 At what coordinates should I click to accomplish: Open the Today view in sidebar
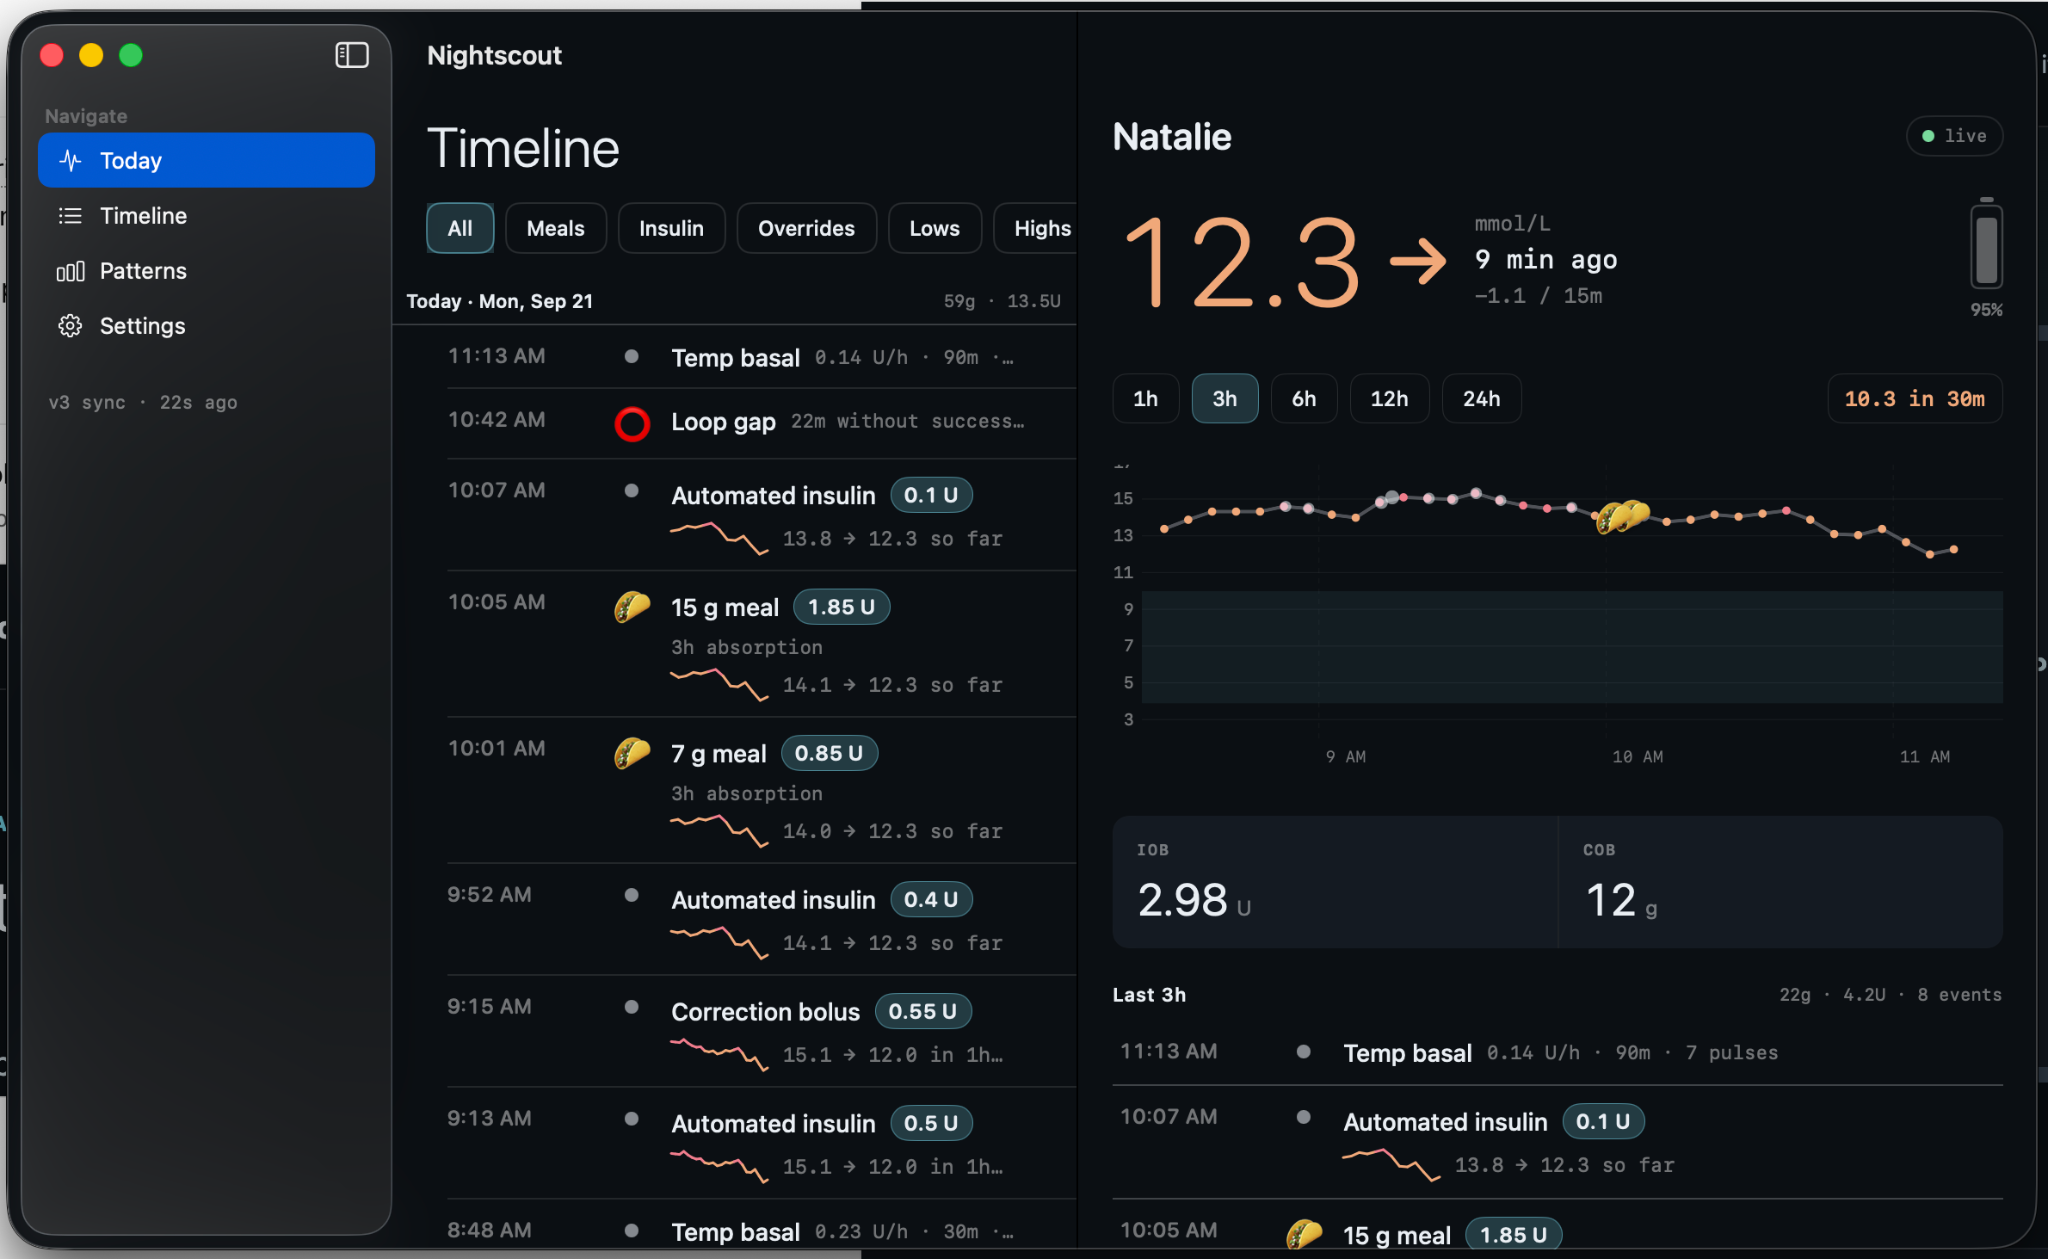(x=206, y=160)
